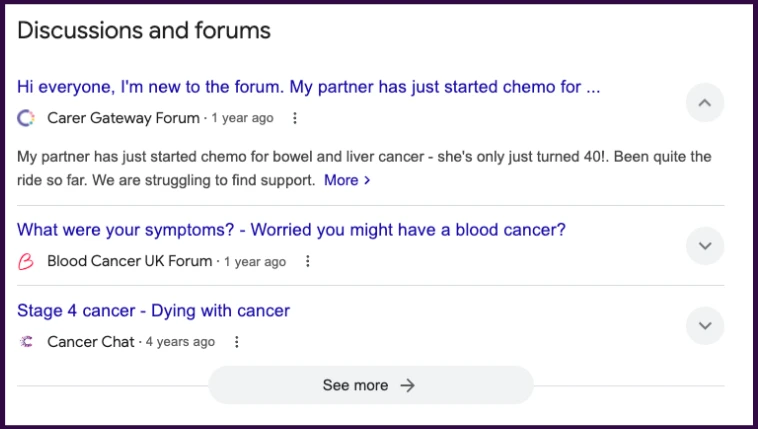This screenshot has height=429, width=758.
Task: Click the 'Blood Cancer UK Forum' source name
Action: pyautogui.click(x=130, y=261)
